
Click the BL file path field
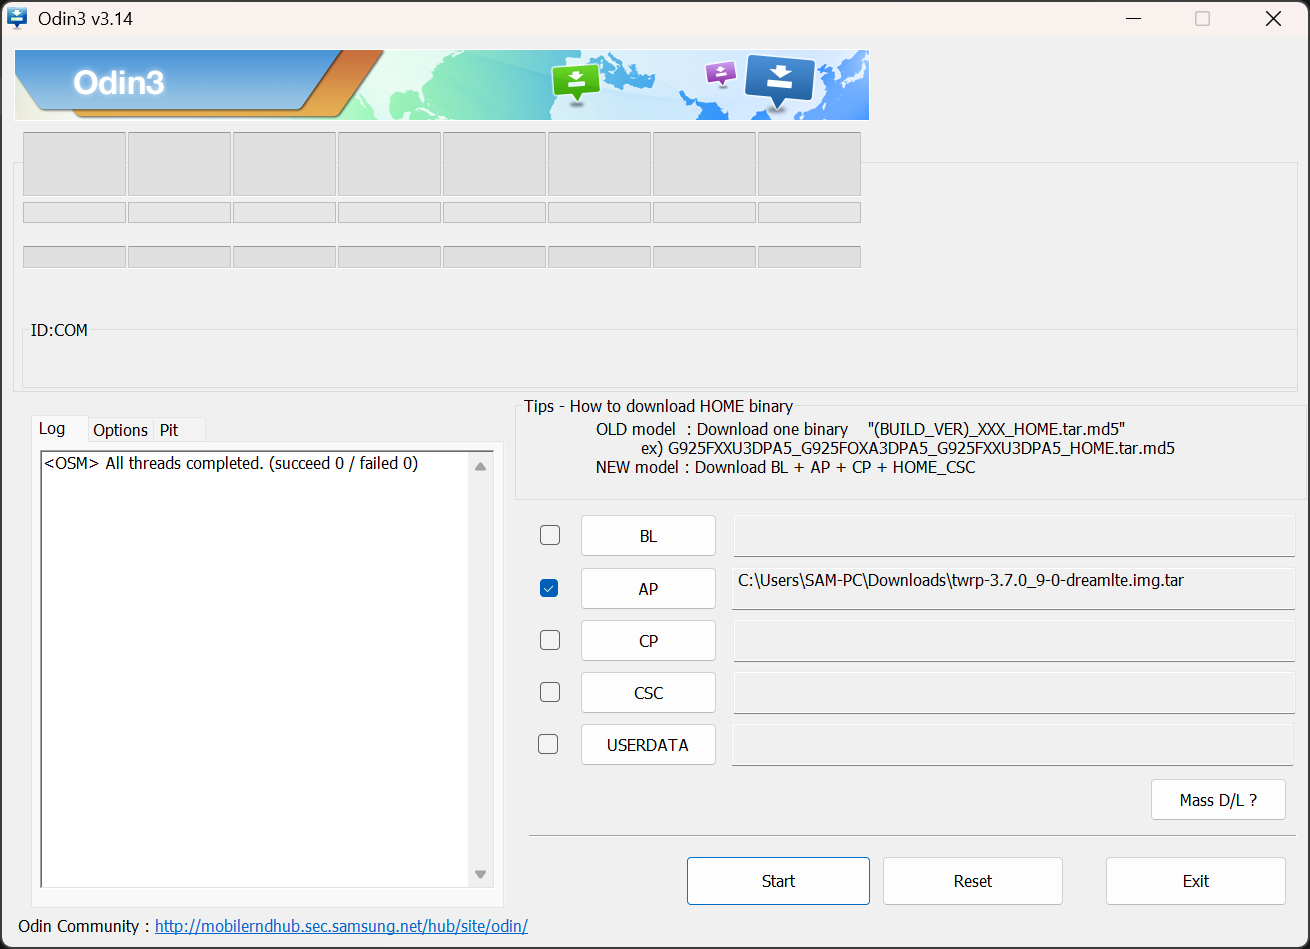[1014, 536]
